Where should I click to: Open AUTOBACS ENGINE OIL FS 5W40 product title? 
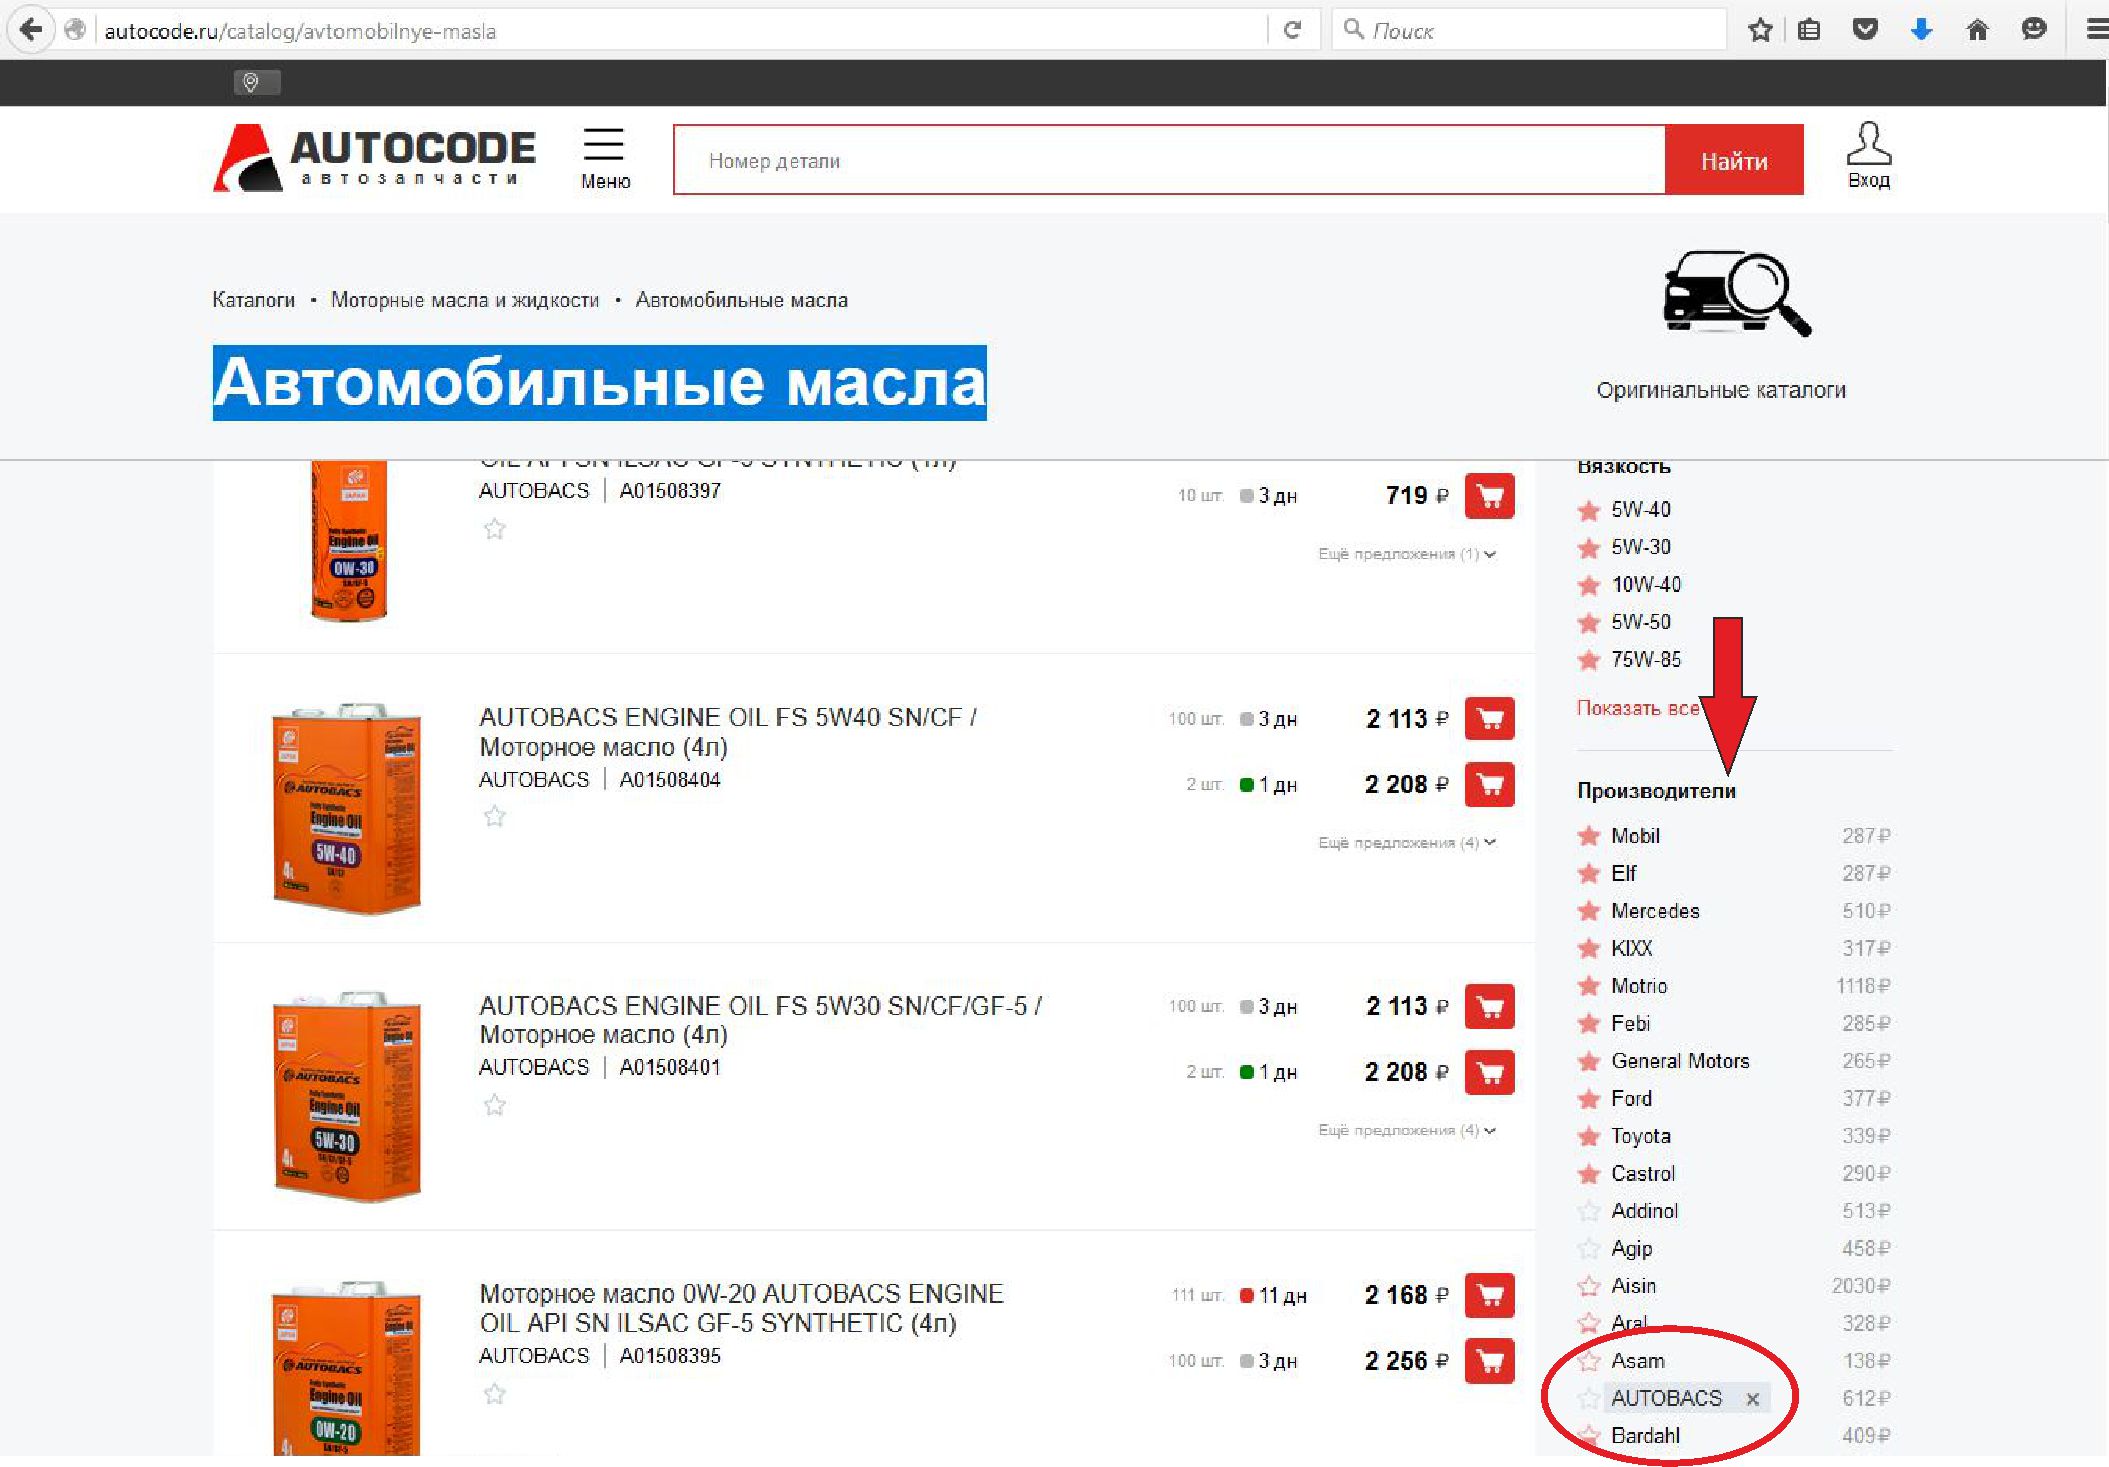(x=728, y=732)
